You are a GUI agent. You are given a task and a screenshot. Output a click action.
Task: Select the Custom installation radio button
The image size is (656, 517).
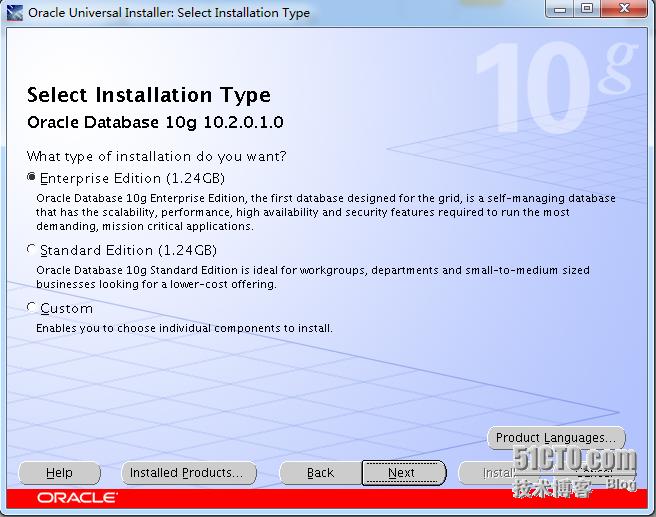click(31, 307)
